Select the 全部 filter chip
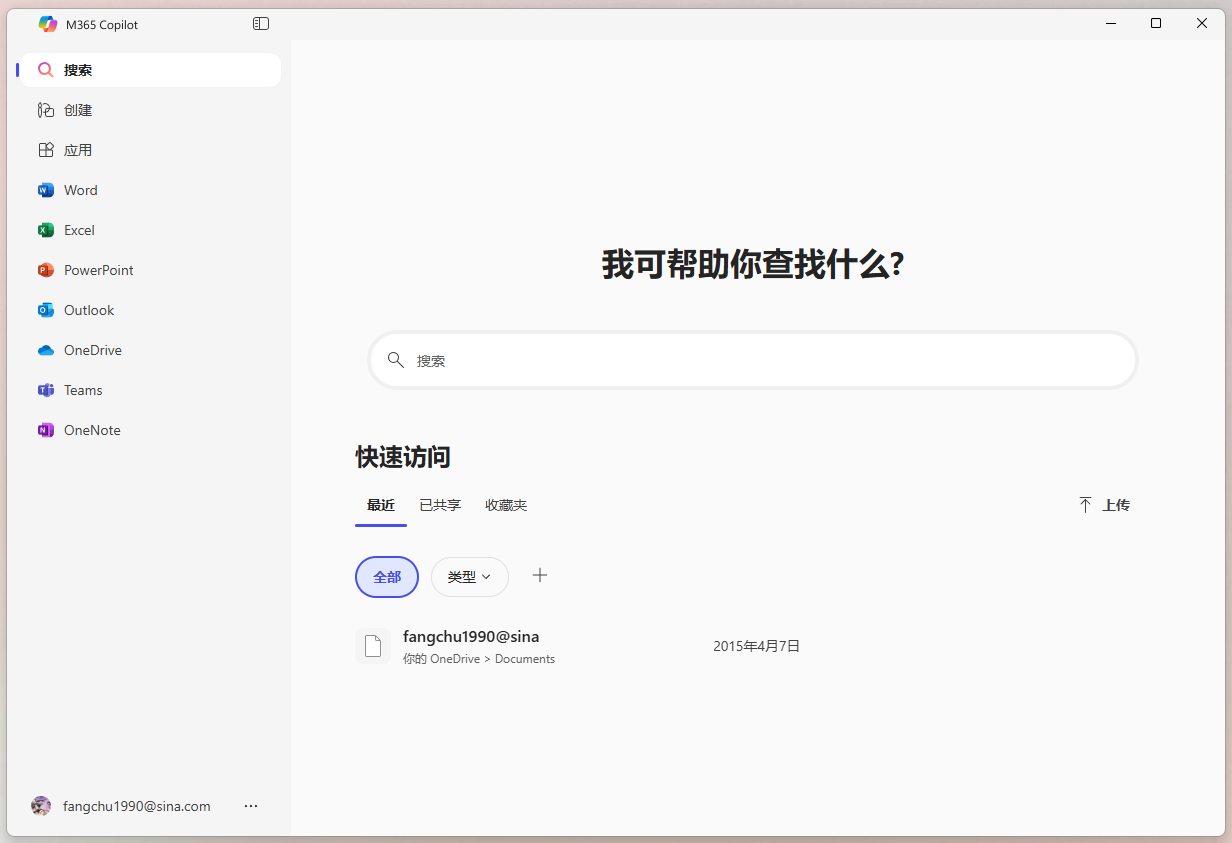 (x=387, y=577)
